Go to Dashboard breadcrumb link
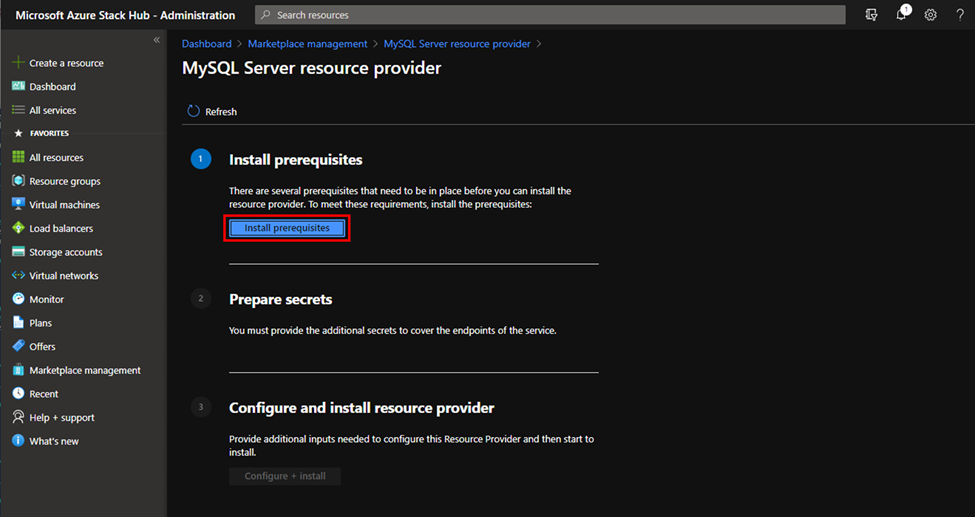 [206, 44]
